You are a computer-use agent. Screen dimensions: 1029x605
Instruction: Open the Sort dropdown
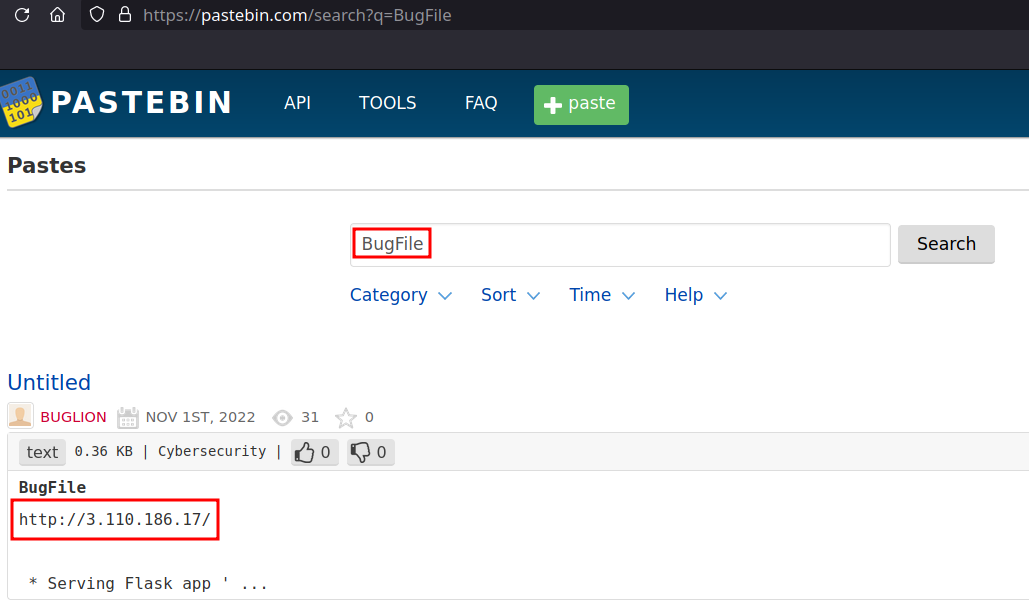(x=510, y=295)
